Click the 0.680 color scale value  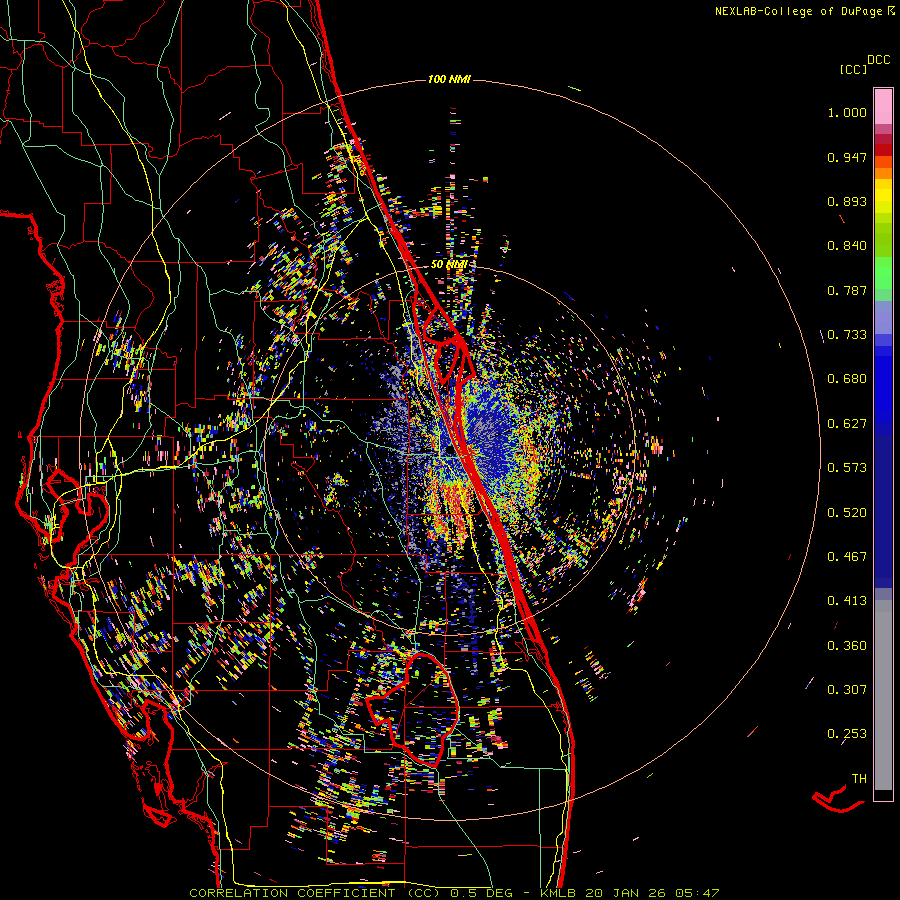click(847, 379)
